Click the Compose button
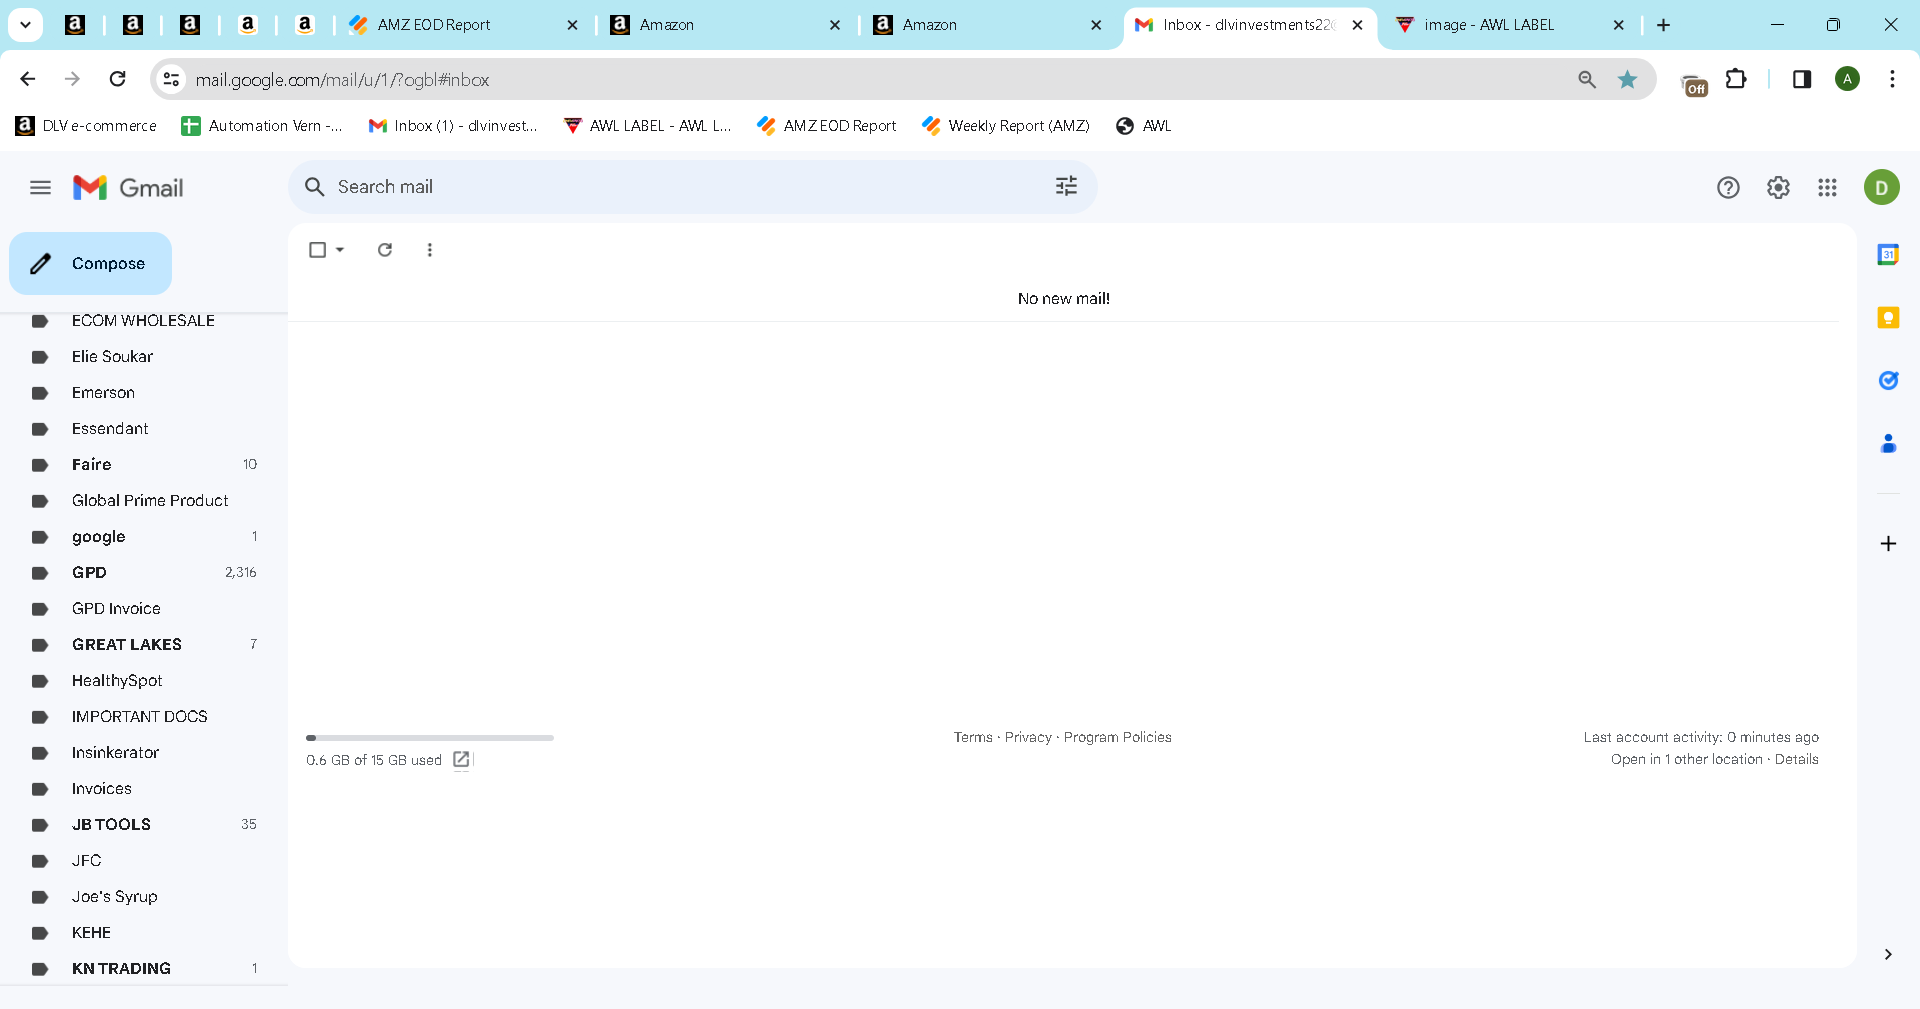This screenshot has height=1009, width=1920. [x=90, y=264]
